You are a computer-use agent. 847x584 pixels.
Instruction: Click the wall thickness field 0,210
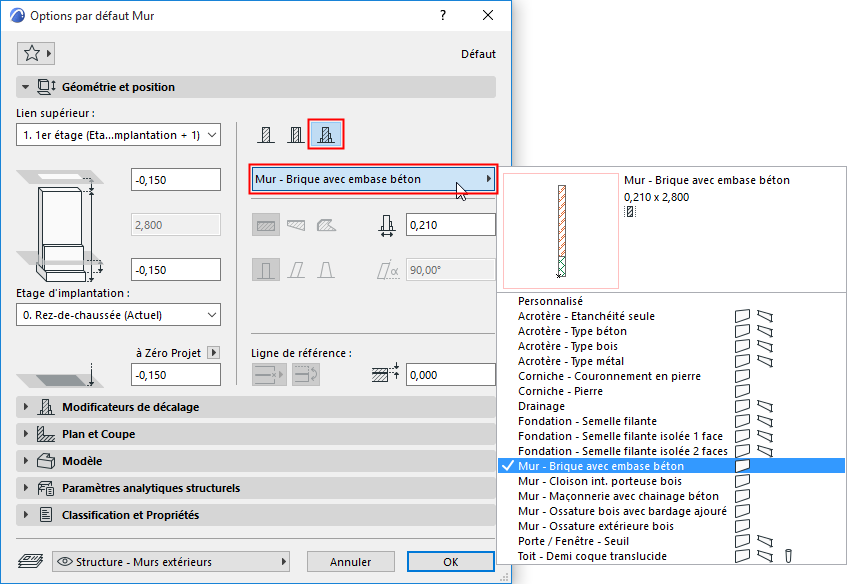451,225
